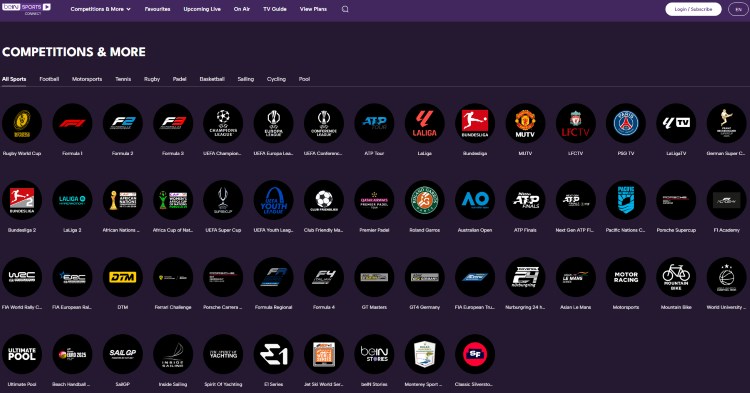Open the ATP Tour icon
This screenshot has height=393, width=750.
(374, 123)
